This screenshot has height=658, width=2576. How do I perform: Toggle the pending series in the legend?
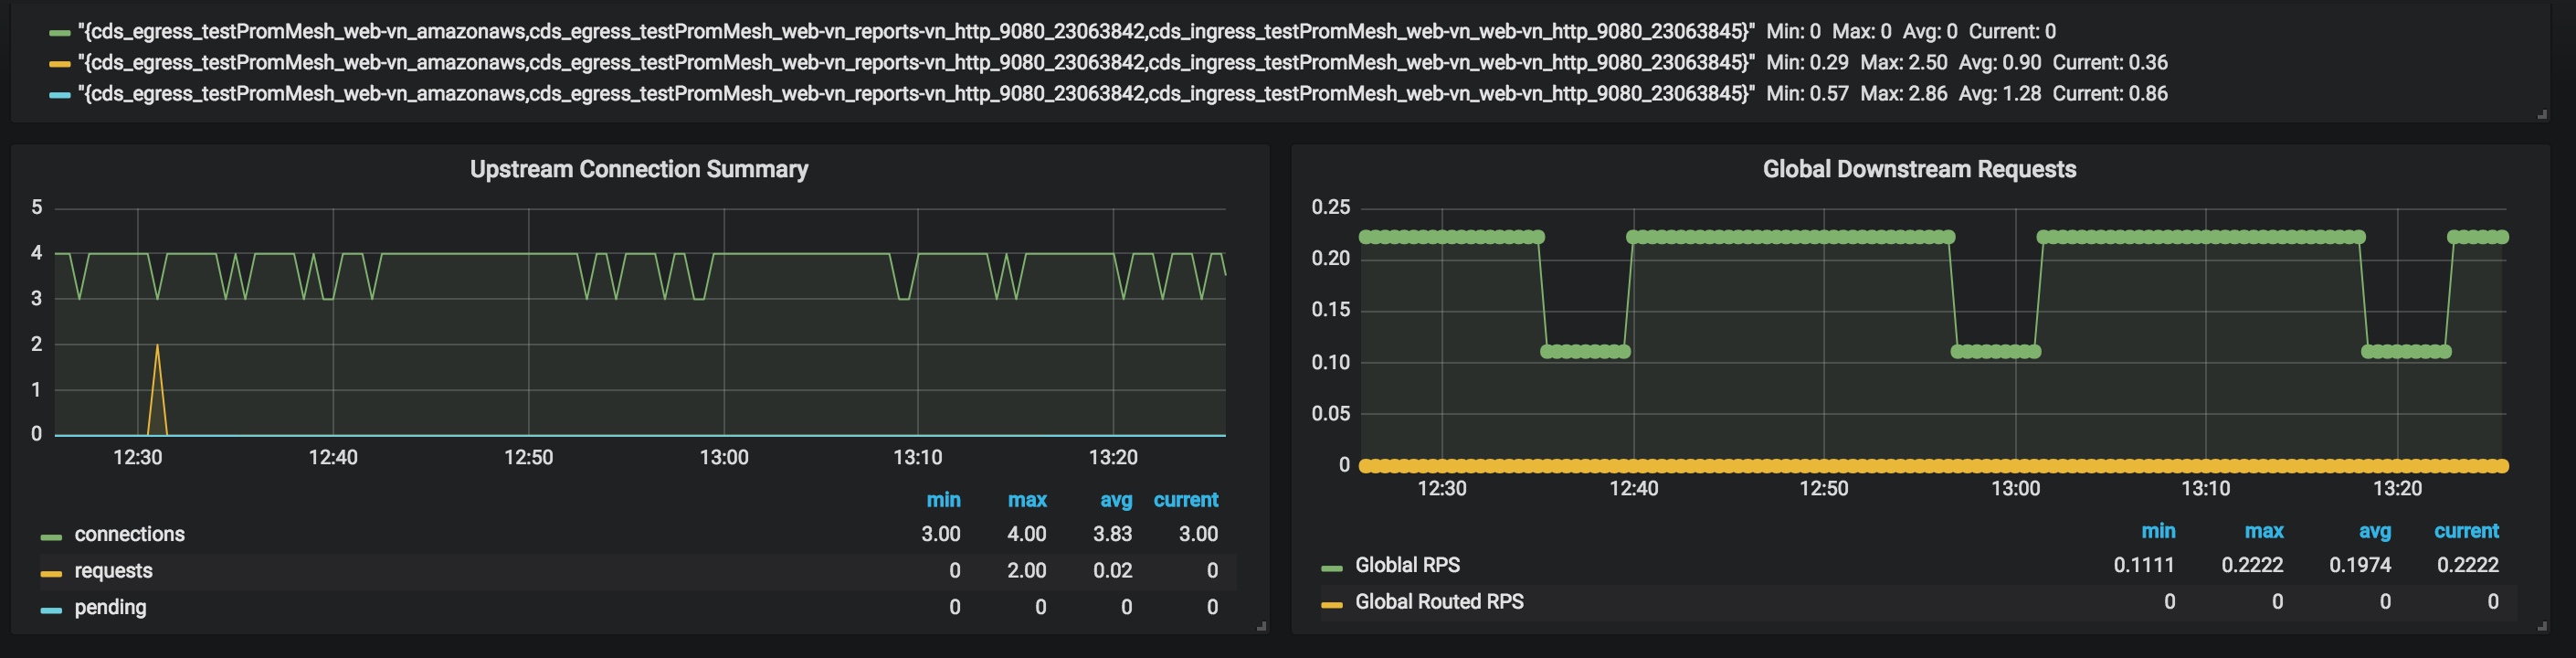110,607
